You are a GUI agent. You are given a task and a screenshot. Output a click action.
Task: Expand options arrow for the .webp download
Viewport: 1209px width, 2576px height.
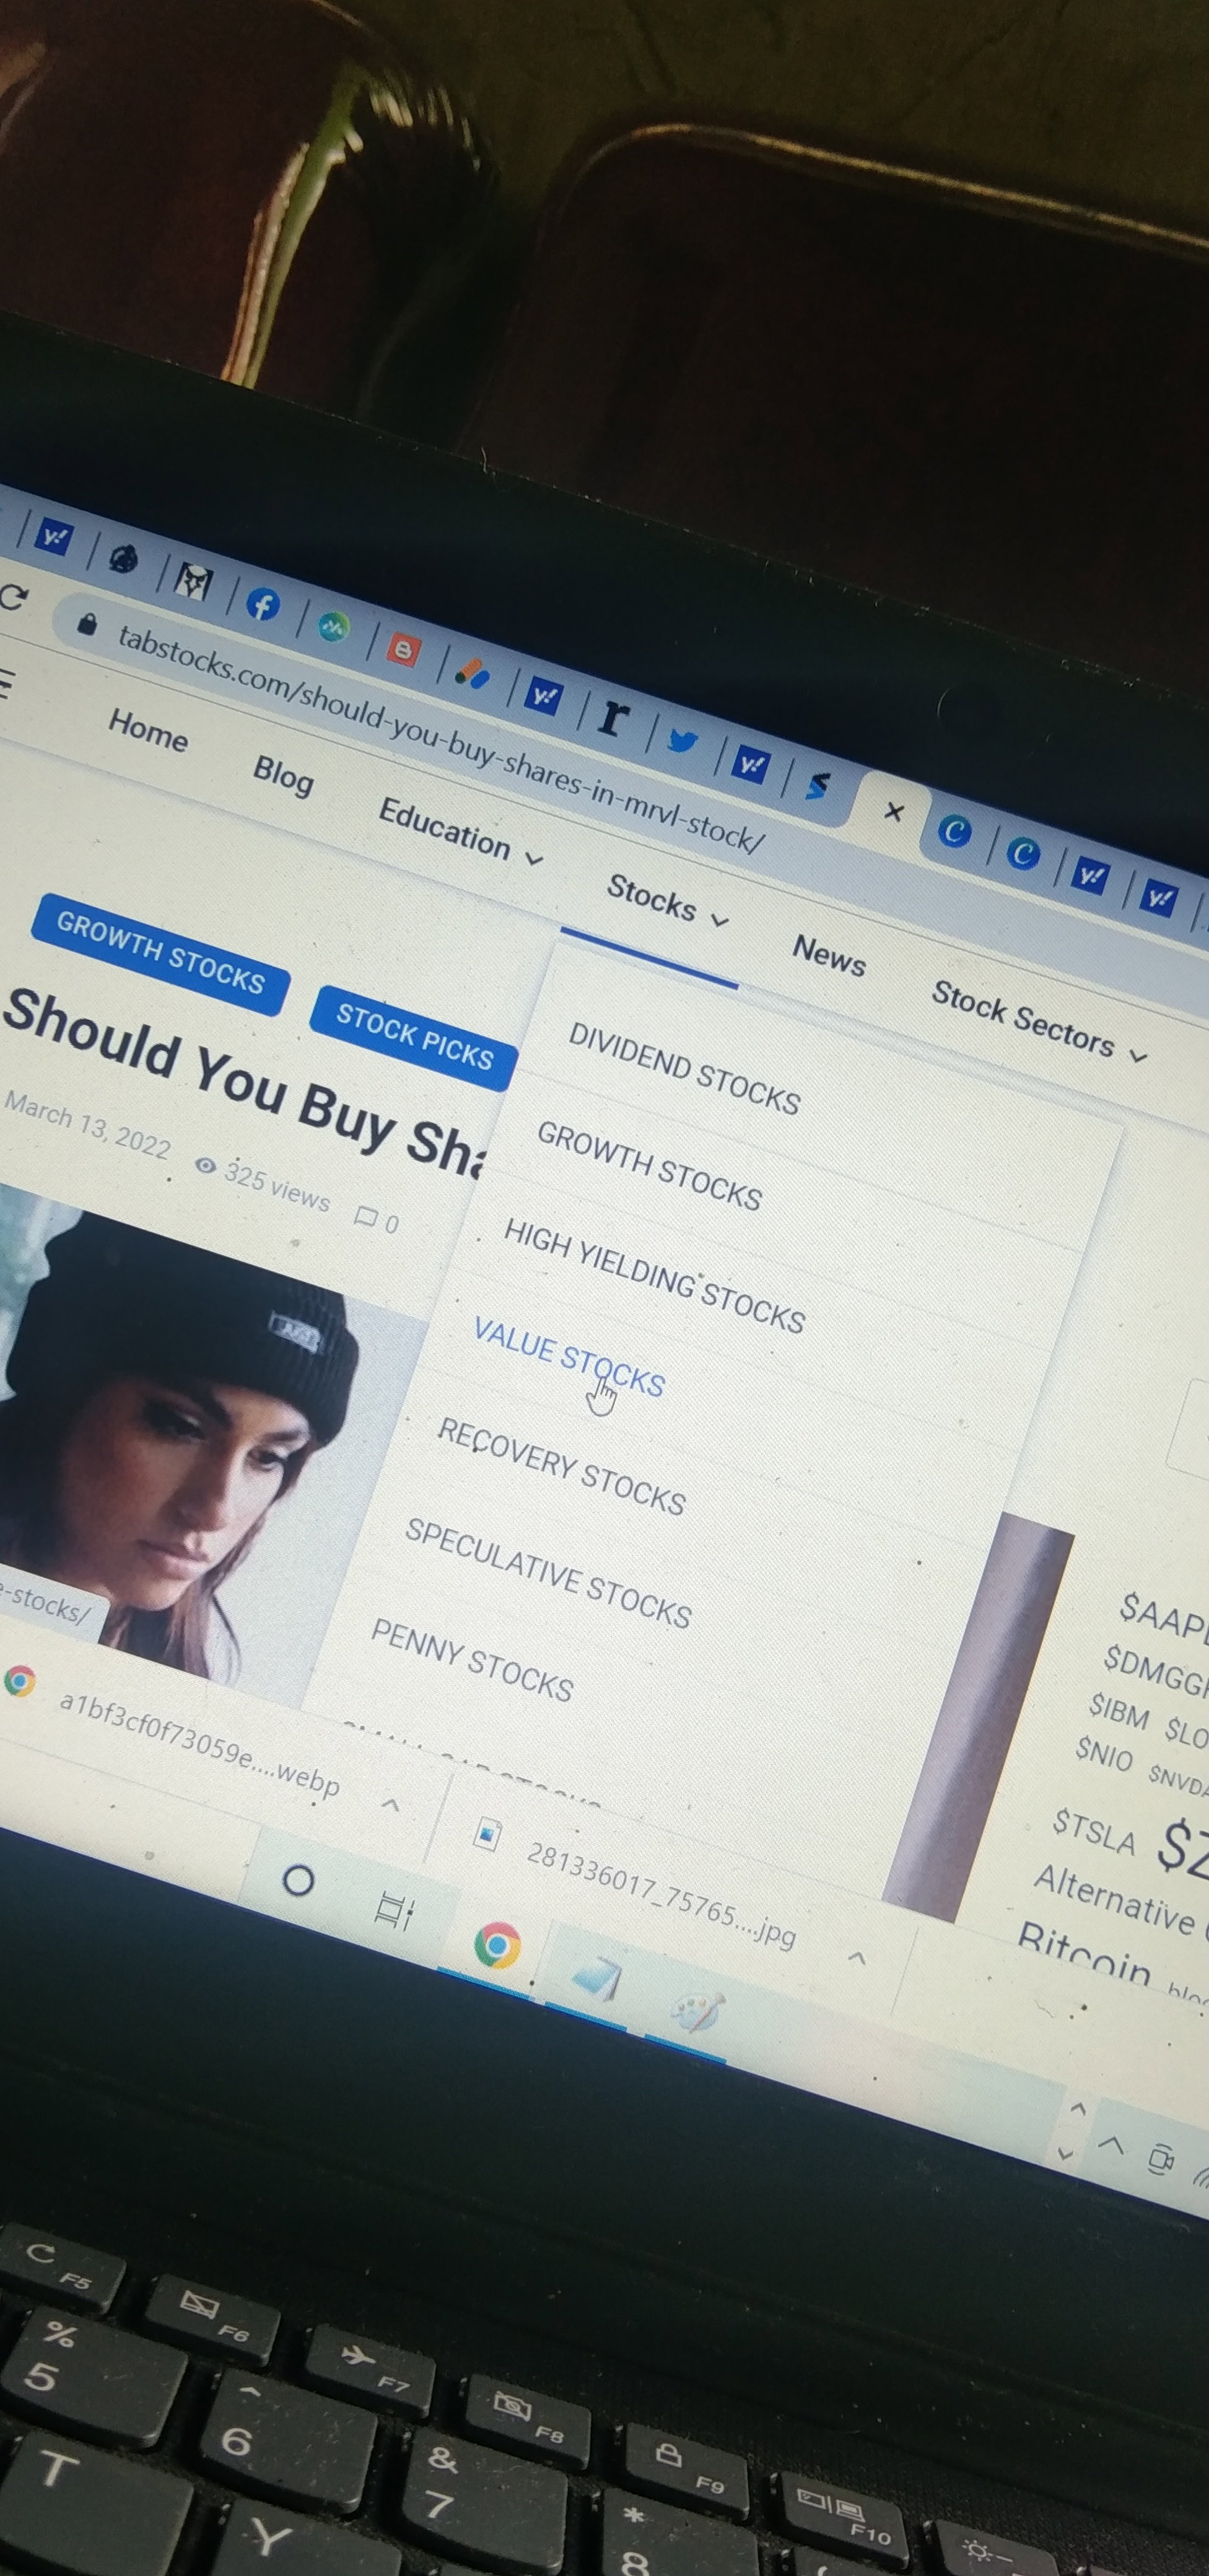tap(391, 1805)
